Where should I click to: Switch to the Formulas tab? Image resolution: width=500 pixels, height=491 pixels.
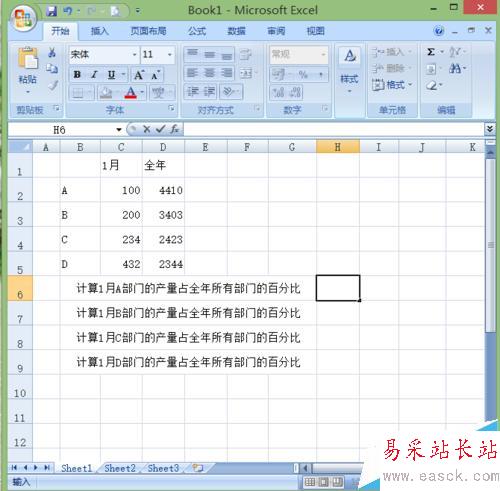(197, 31)
